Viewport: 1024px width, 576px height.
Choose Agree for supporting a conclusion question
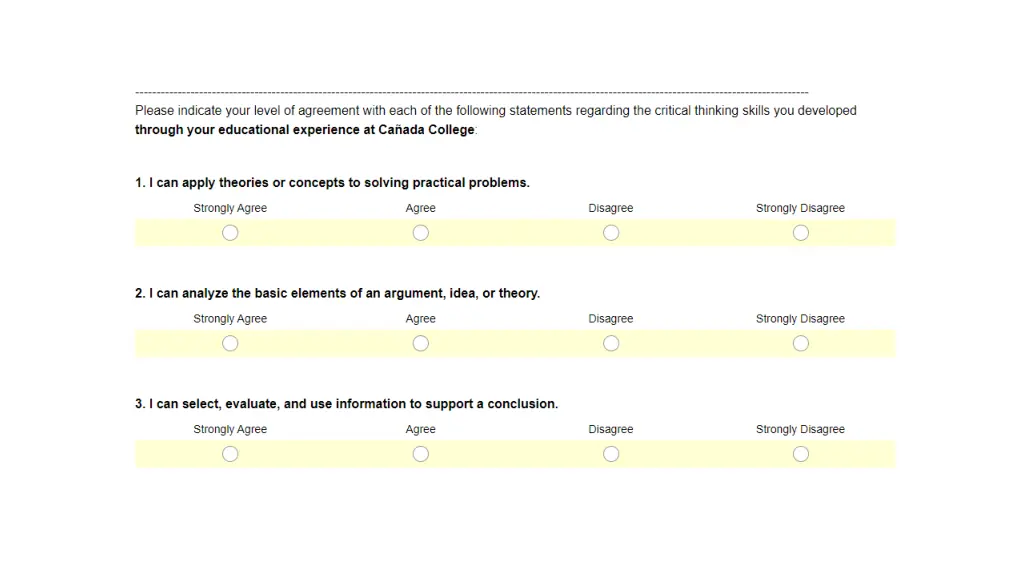pos(421,454)
